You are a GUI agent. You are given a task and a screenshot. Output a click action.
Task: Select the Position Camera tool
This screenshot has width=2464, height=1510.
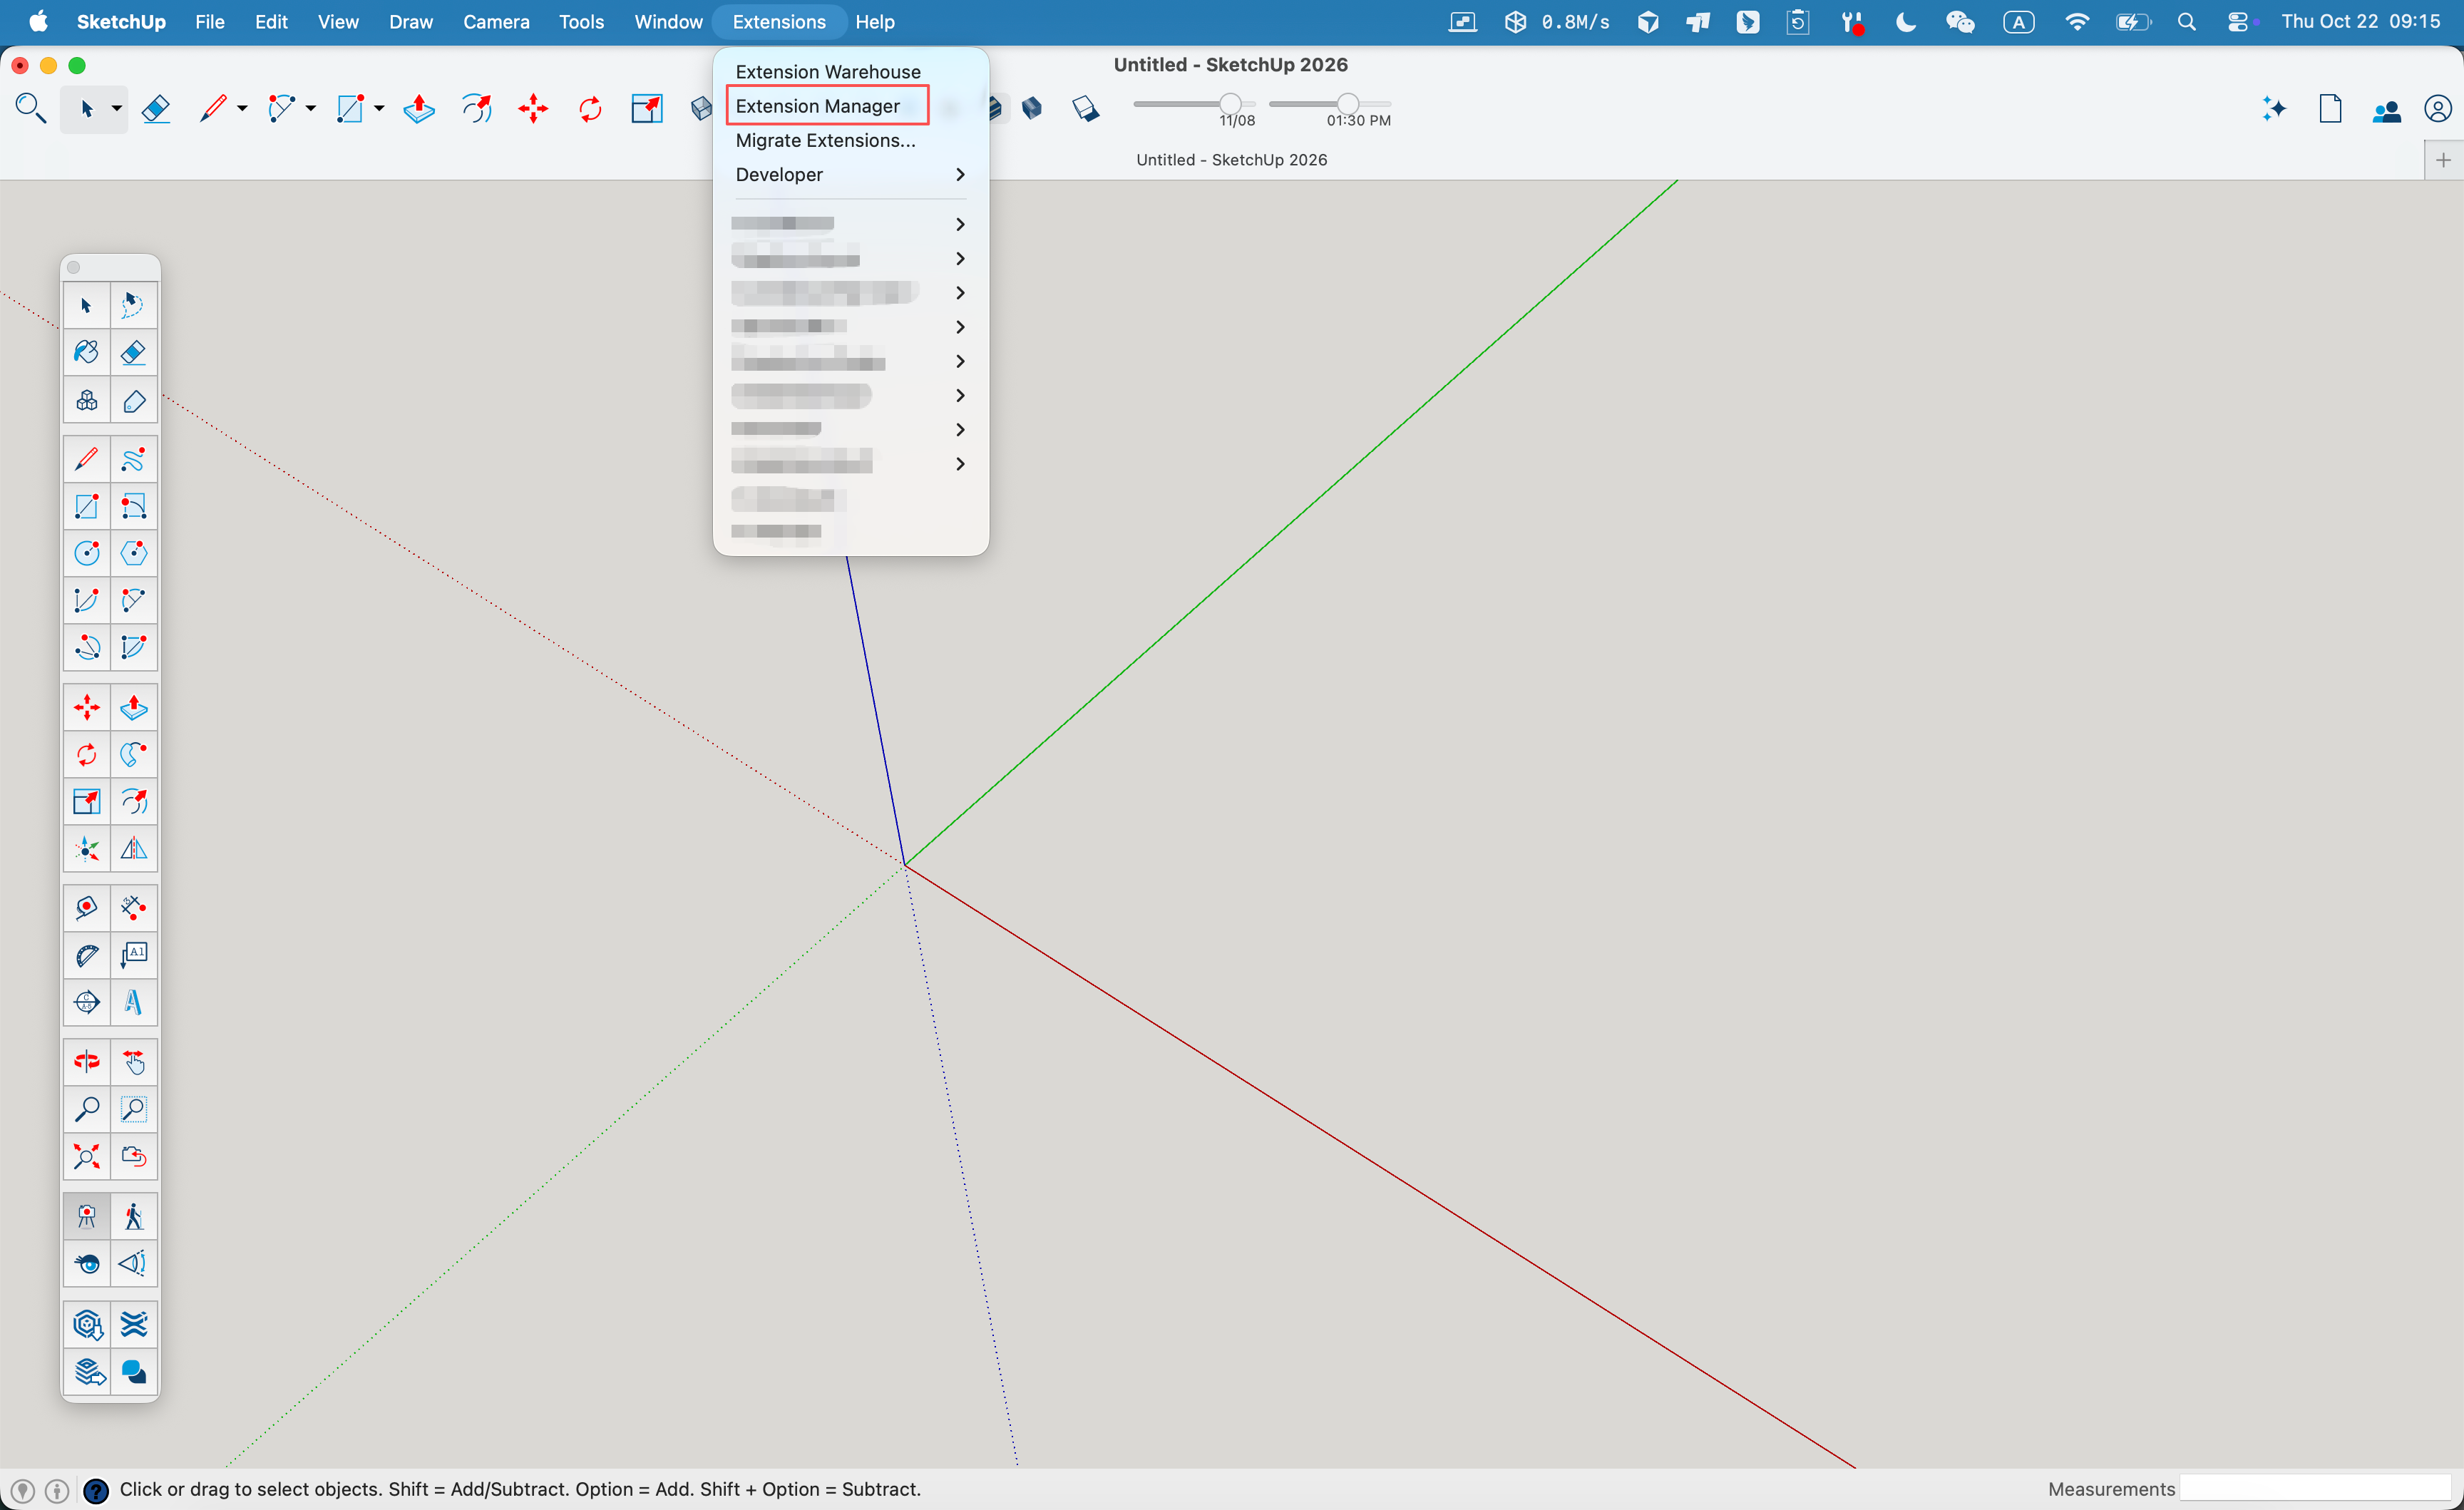coord(86,1216)
